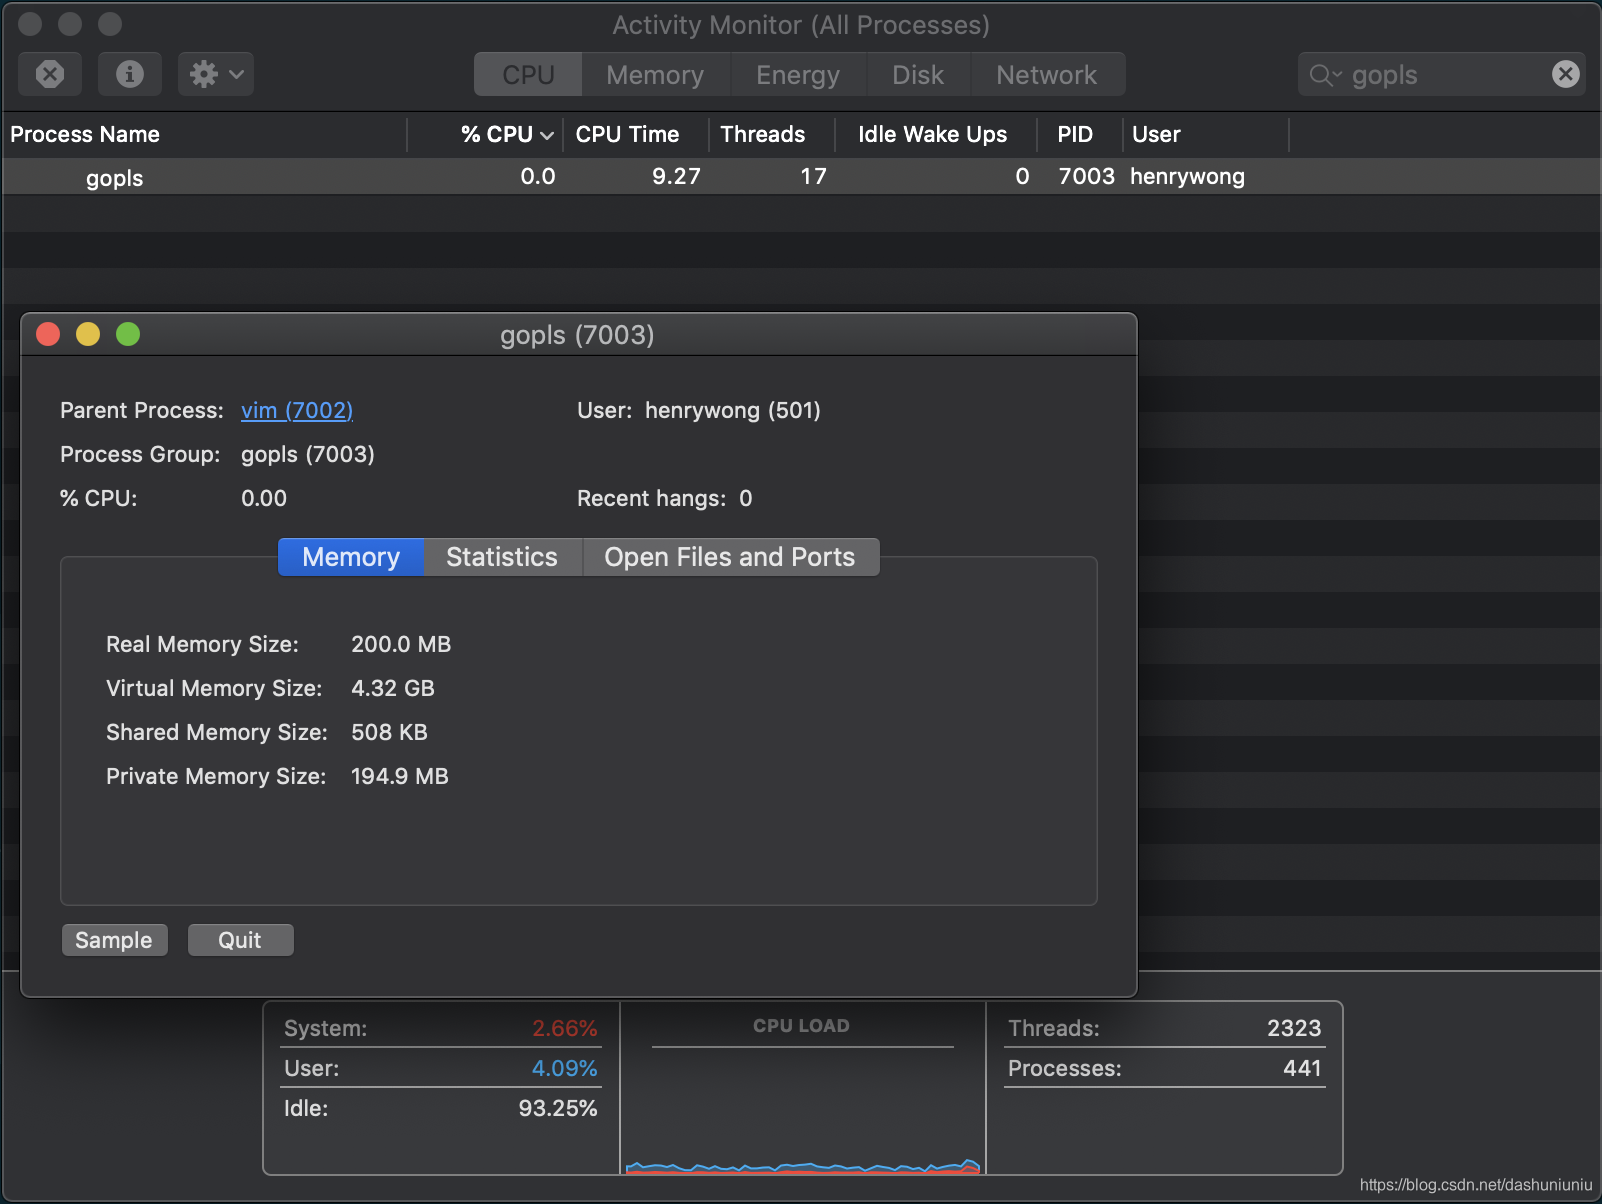
Task: Click Real Memory Size value 200.0 MB
Action: pyautogui.click(x=401, y=644)
